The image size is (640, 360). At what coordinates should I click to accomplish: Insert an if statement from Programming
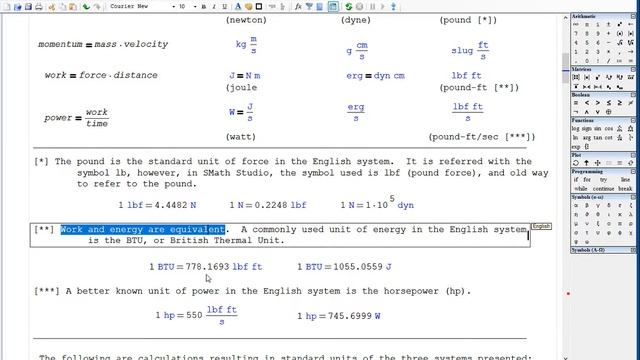click(576, 180)
